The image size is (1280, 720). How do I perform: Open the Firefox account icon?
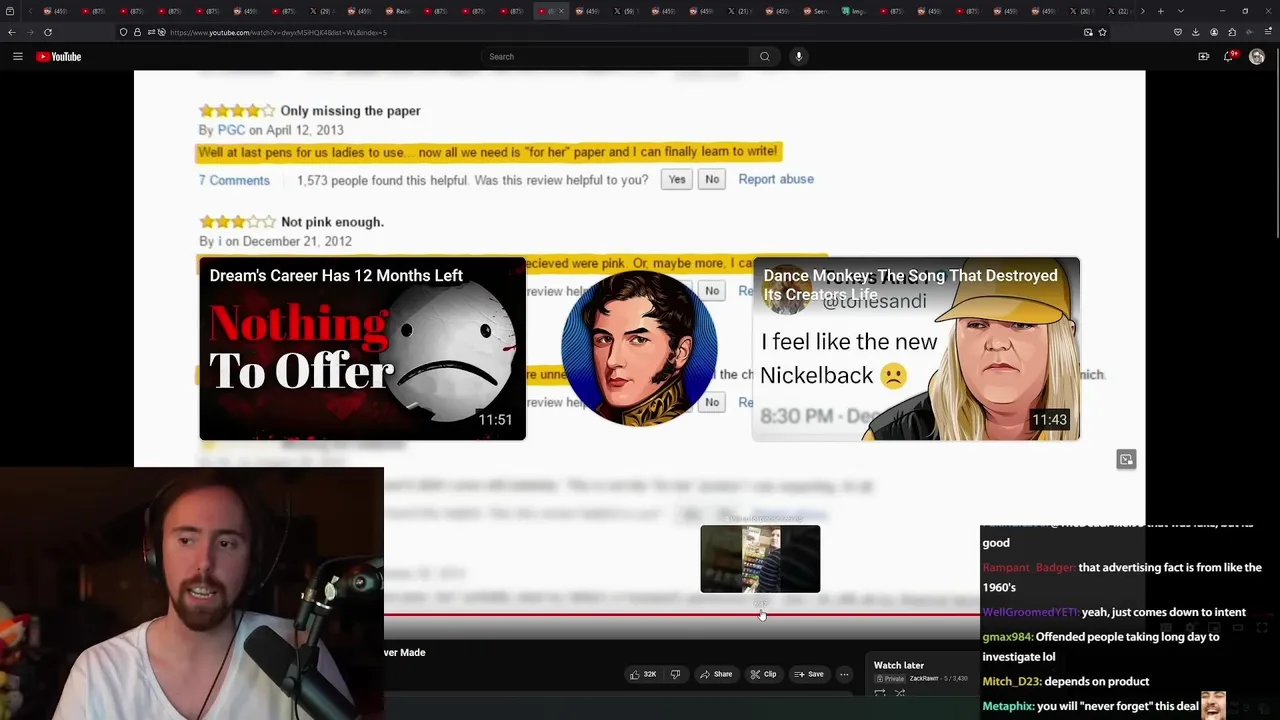point(1213,32)
